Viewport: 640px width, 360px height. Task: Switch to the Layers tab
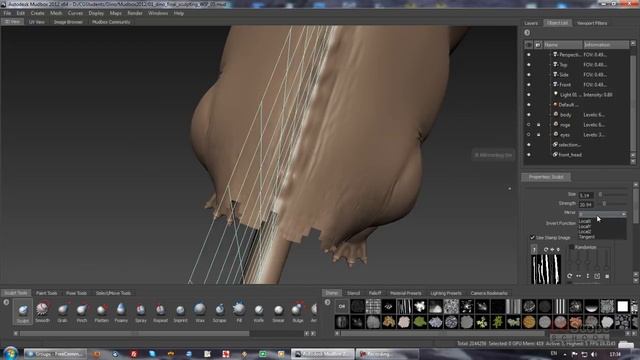point(531,23)
